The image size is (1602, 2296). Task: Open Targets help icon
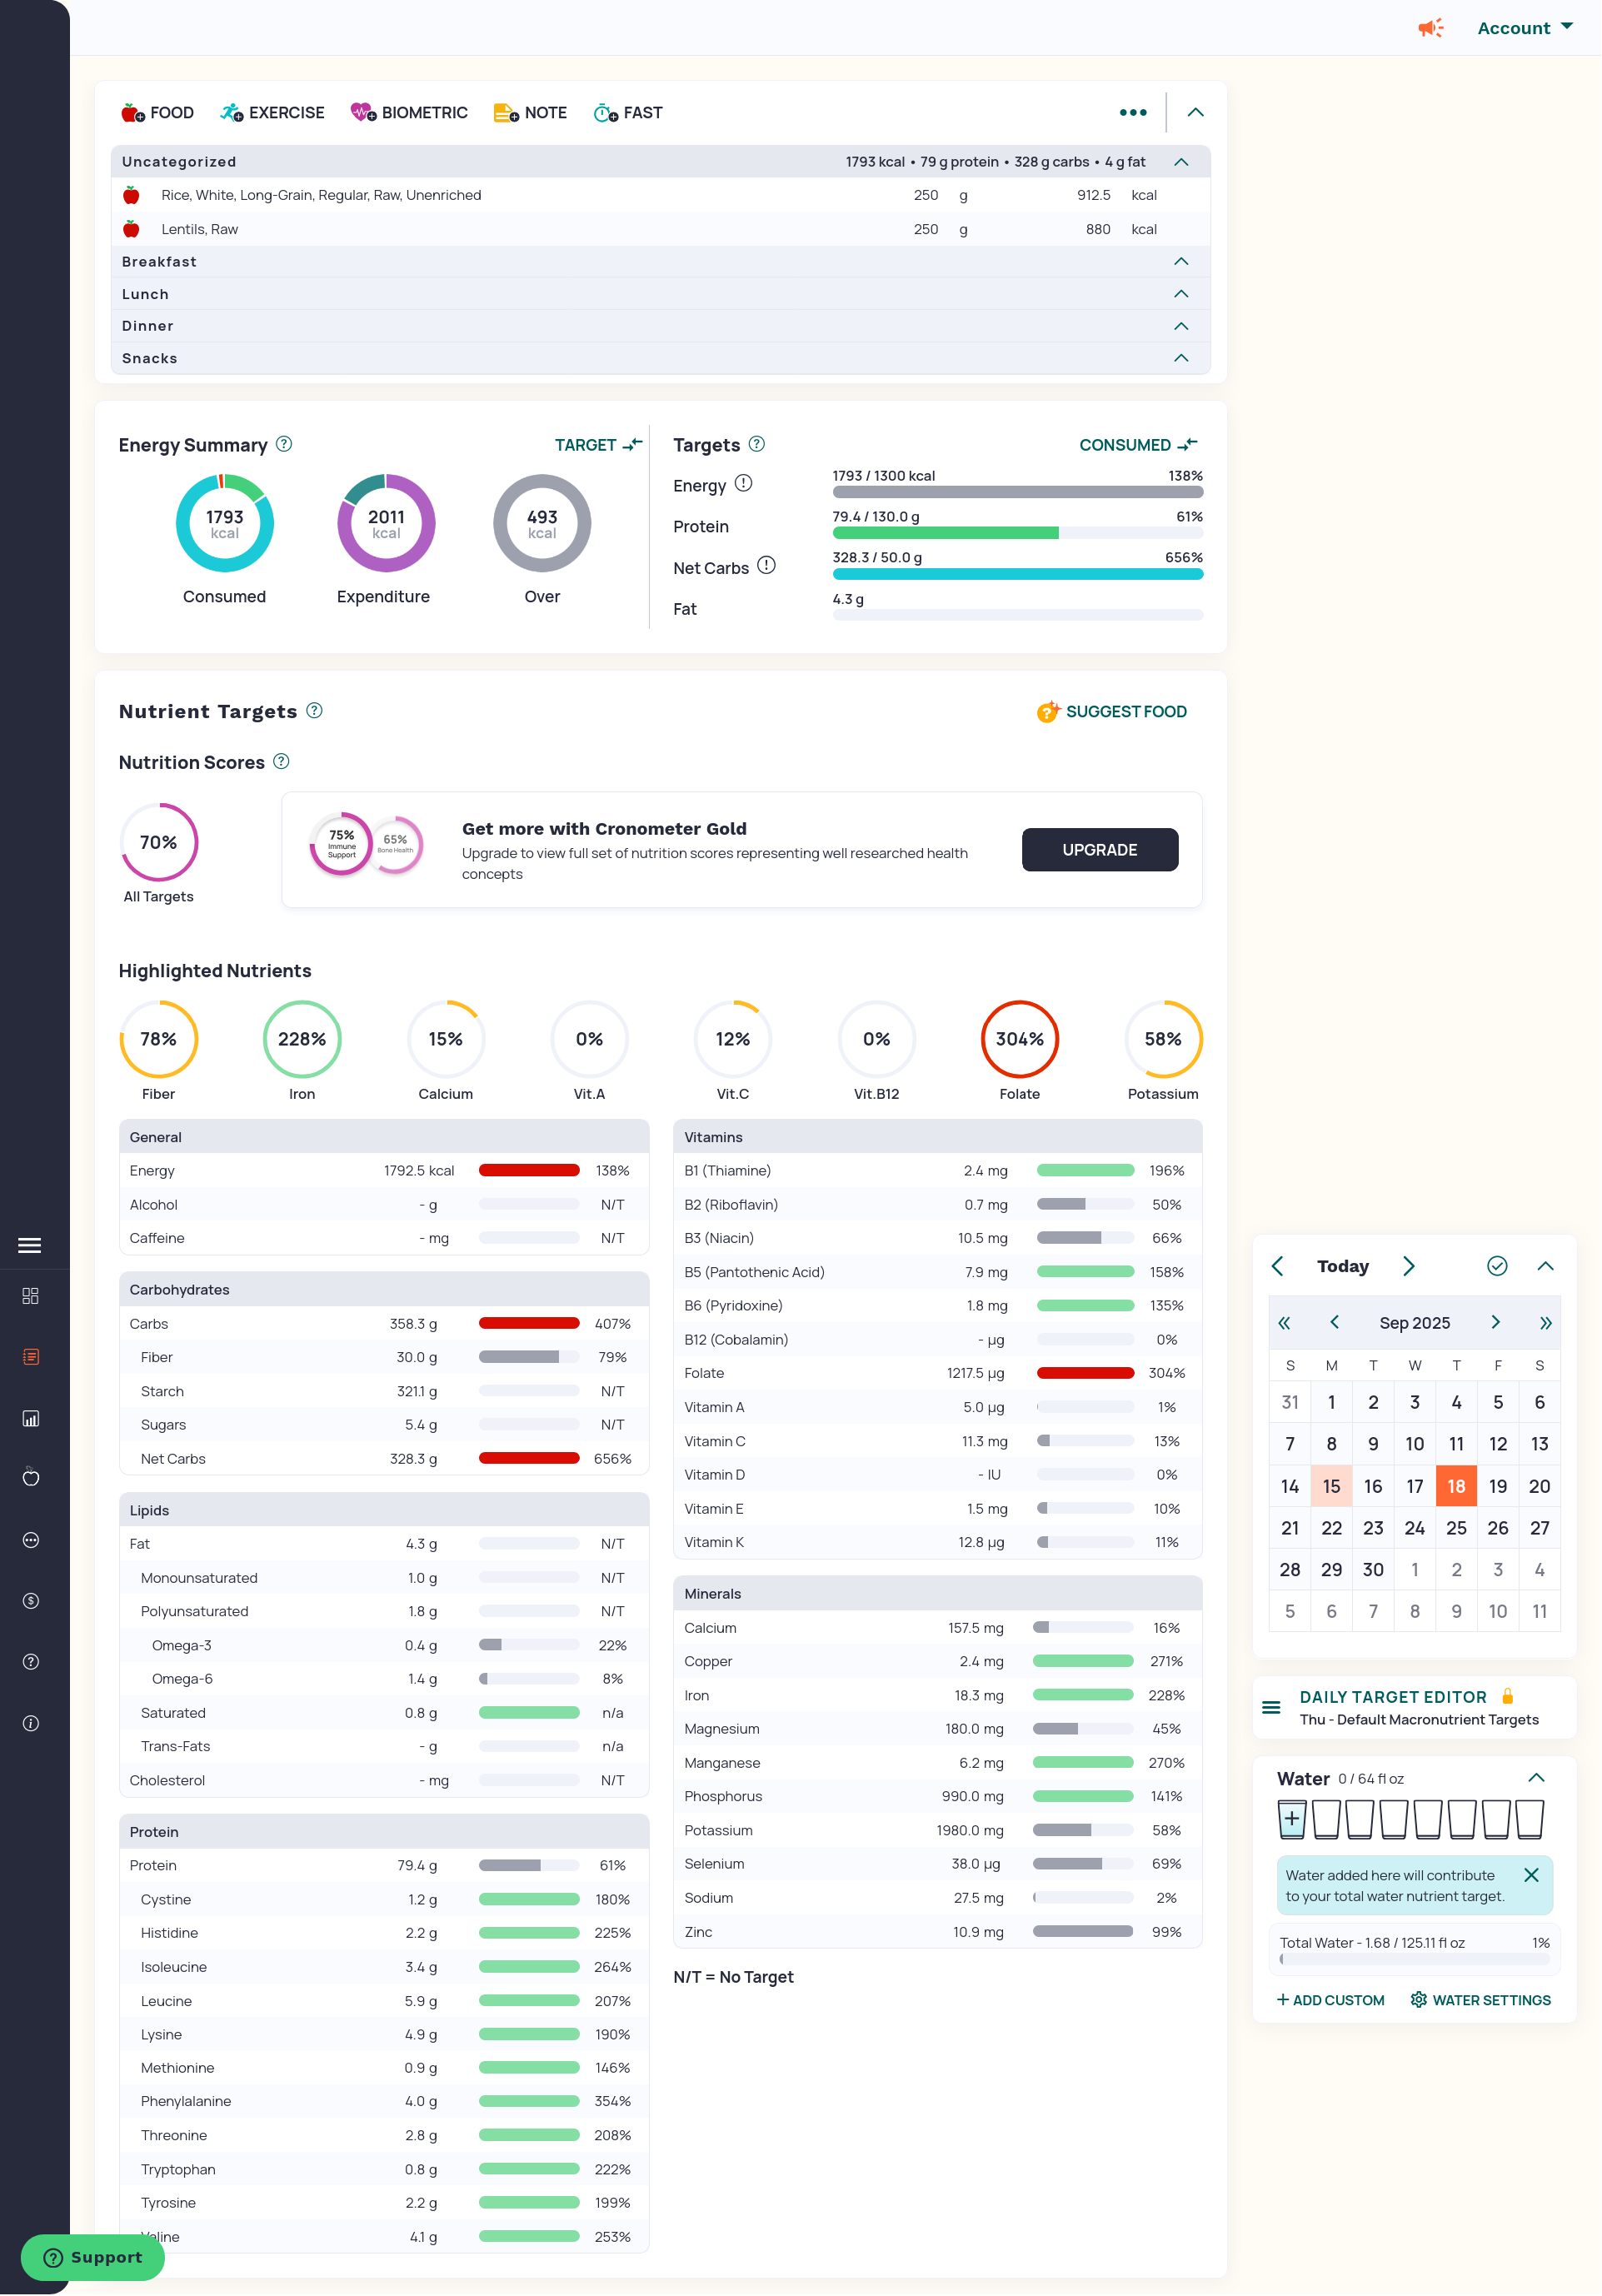click(x=757, y=444)
